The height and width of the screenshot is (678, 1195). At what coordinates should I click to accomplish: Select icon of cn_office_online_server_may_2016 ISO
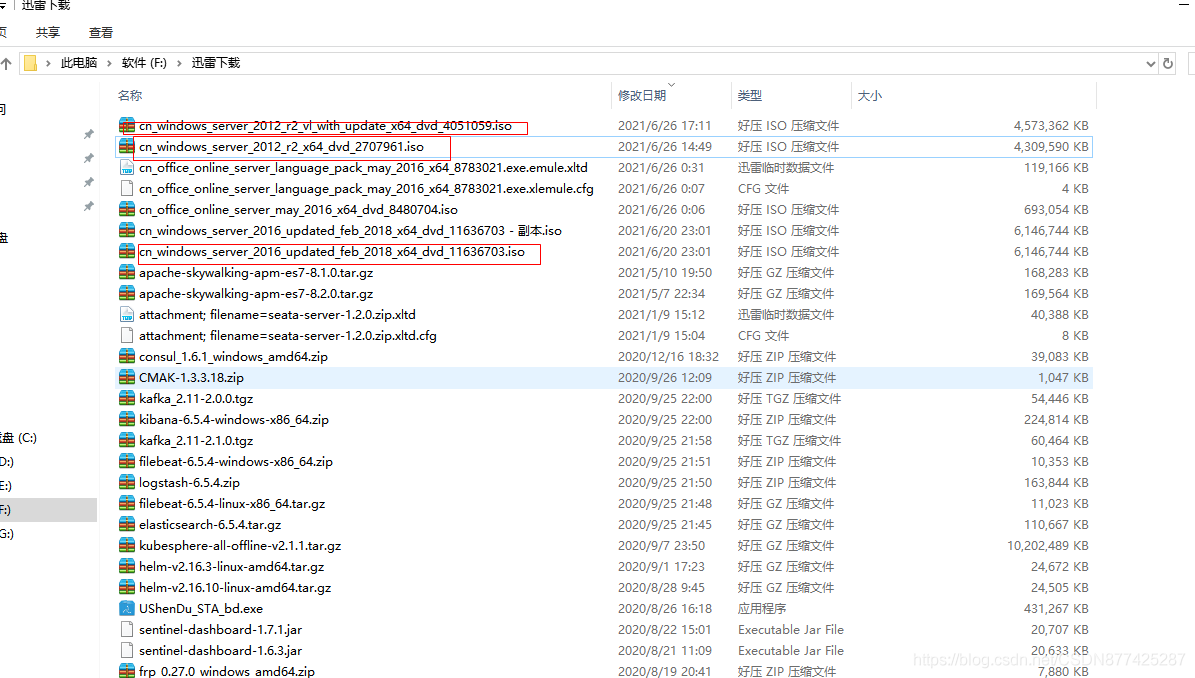(127, 209)
